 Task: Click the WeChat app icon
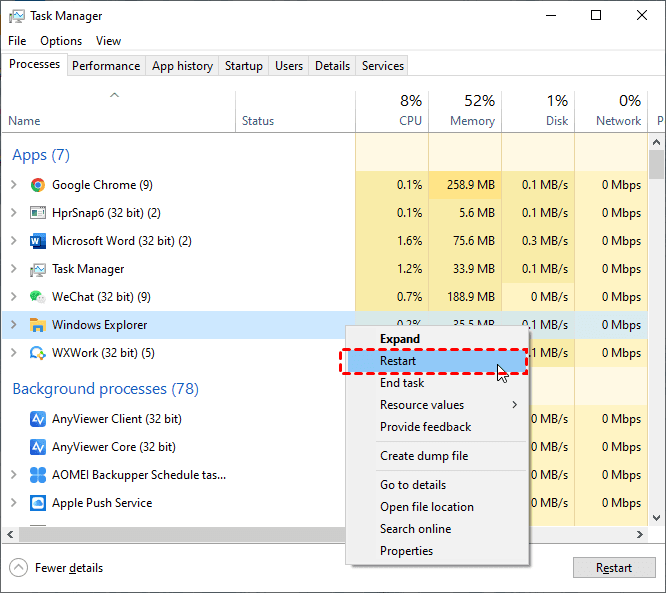(38, 297)
